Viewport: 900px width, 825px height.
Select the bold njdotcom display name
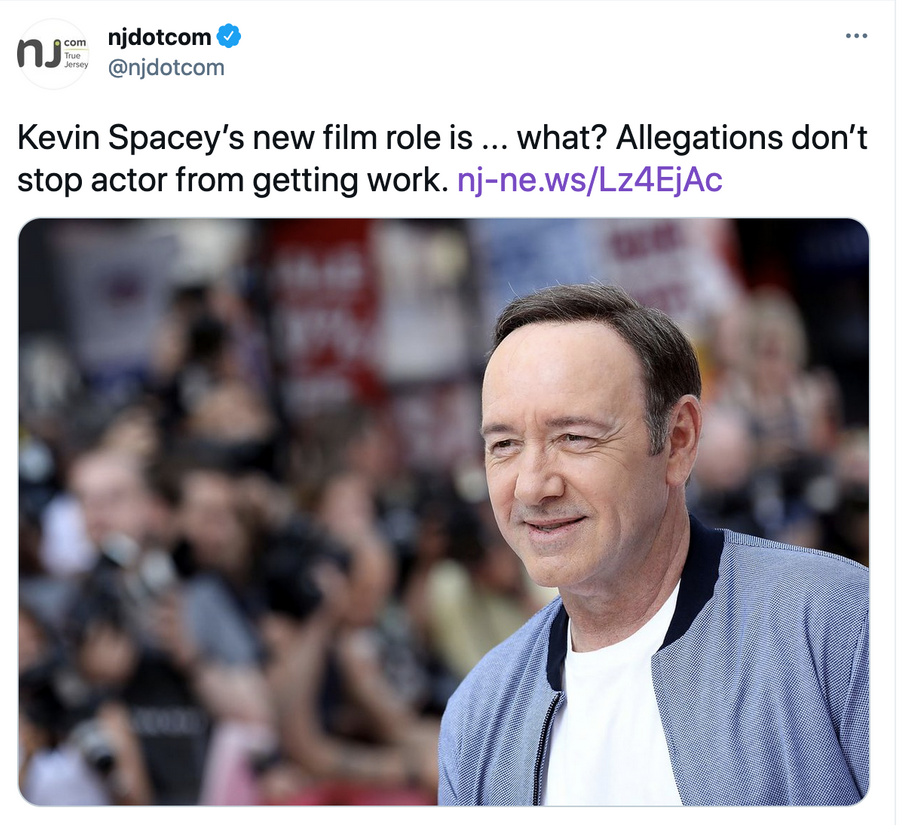(160, 37)
